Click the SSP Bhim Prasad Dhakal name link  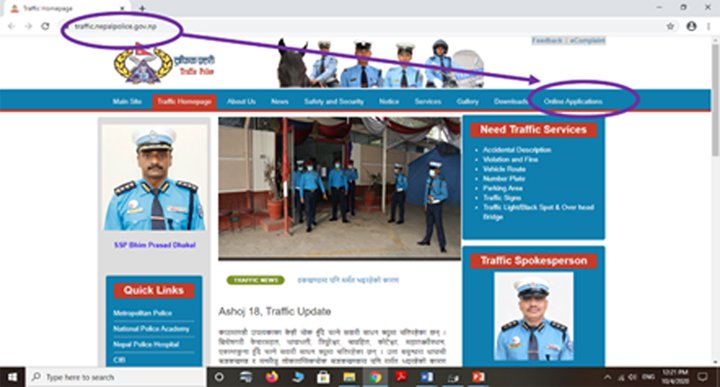(x=155, y=245)
